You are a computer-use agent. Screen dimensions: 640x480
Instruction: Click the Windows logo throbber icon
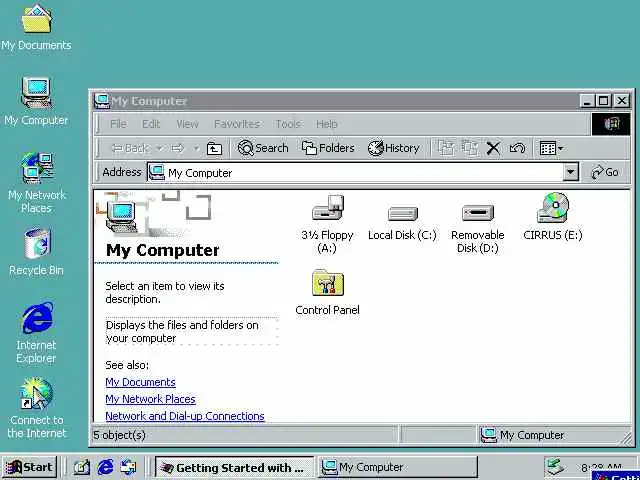point(611,124)
